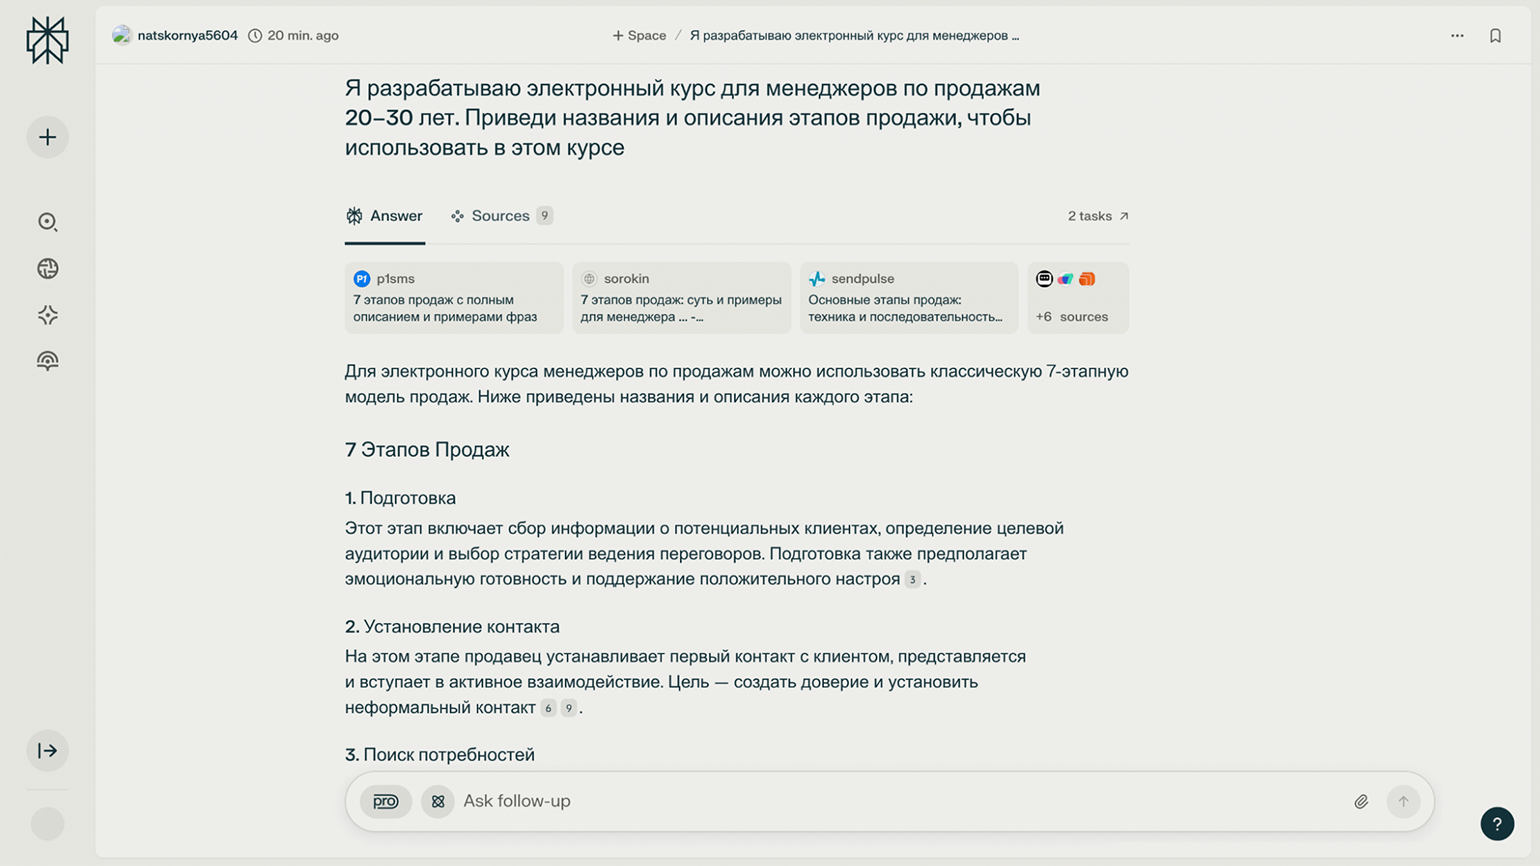This screenshot has width=1540, height=866.
Task: Open the help question mark button
Action: [1496, 824]
